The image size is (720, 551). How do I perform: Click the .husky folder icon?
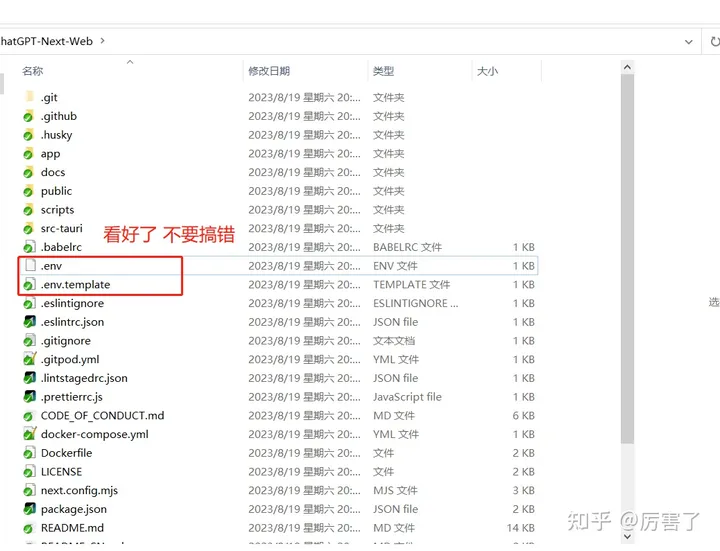(x=29, y=135)
